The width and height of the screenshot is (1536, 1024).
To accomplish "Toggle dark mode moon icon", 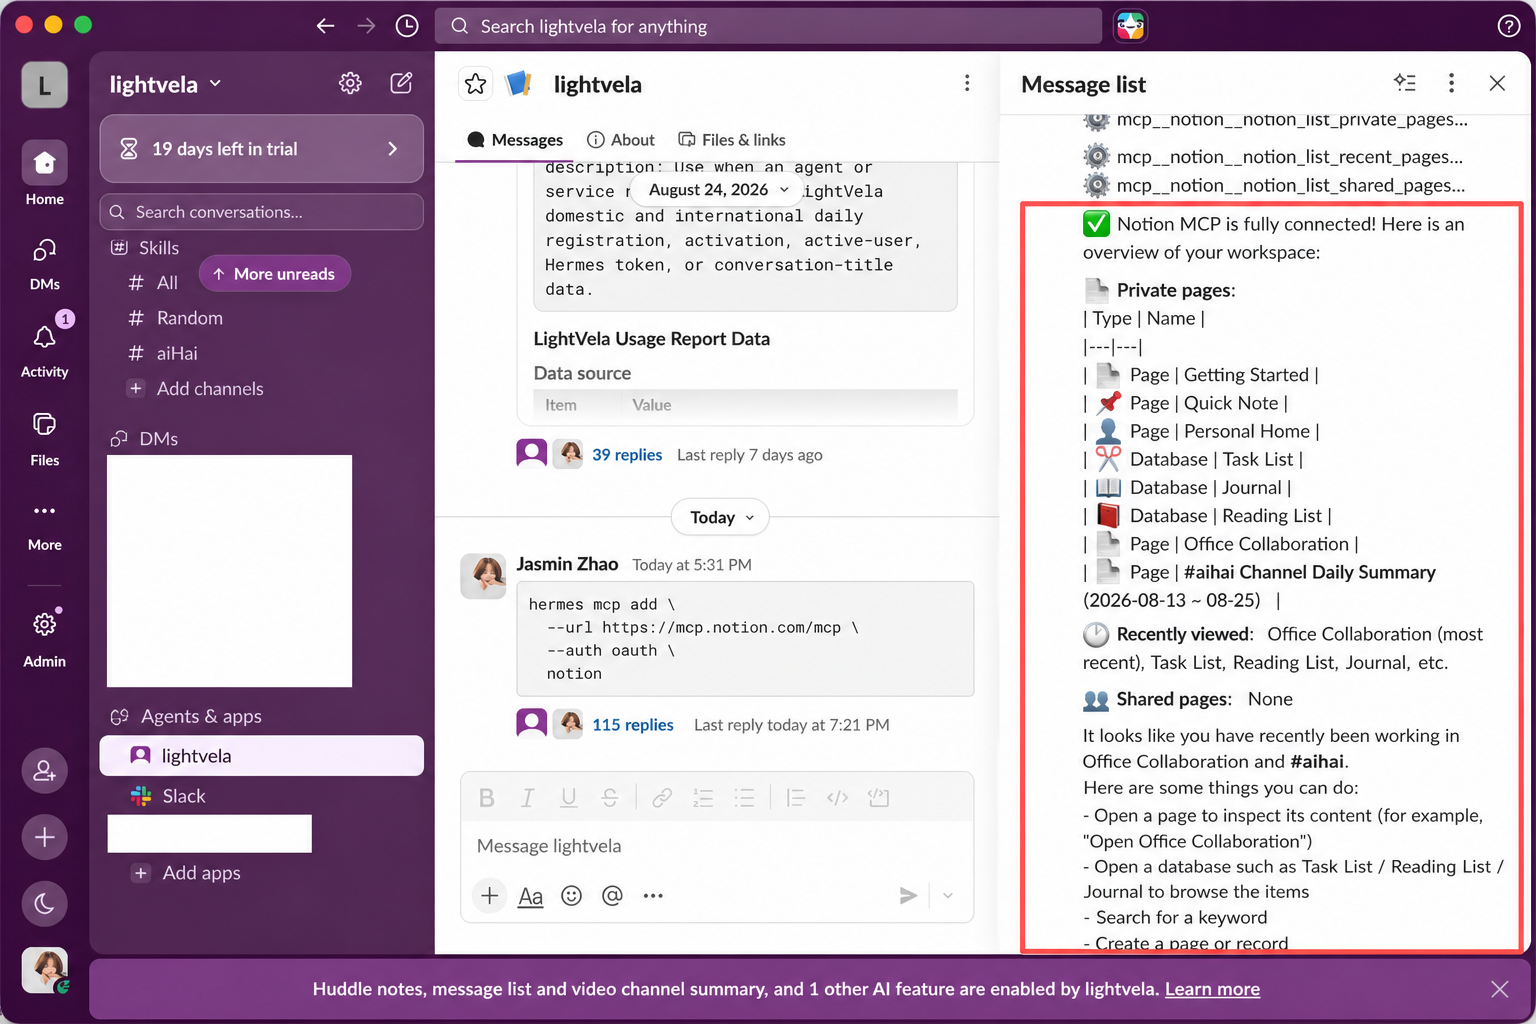I will click(x=45, y=904).
